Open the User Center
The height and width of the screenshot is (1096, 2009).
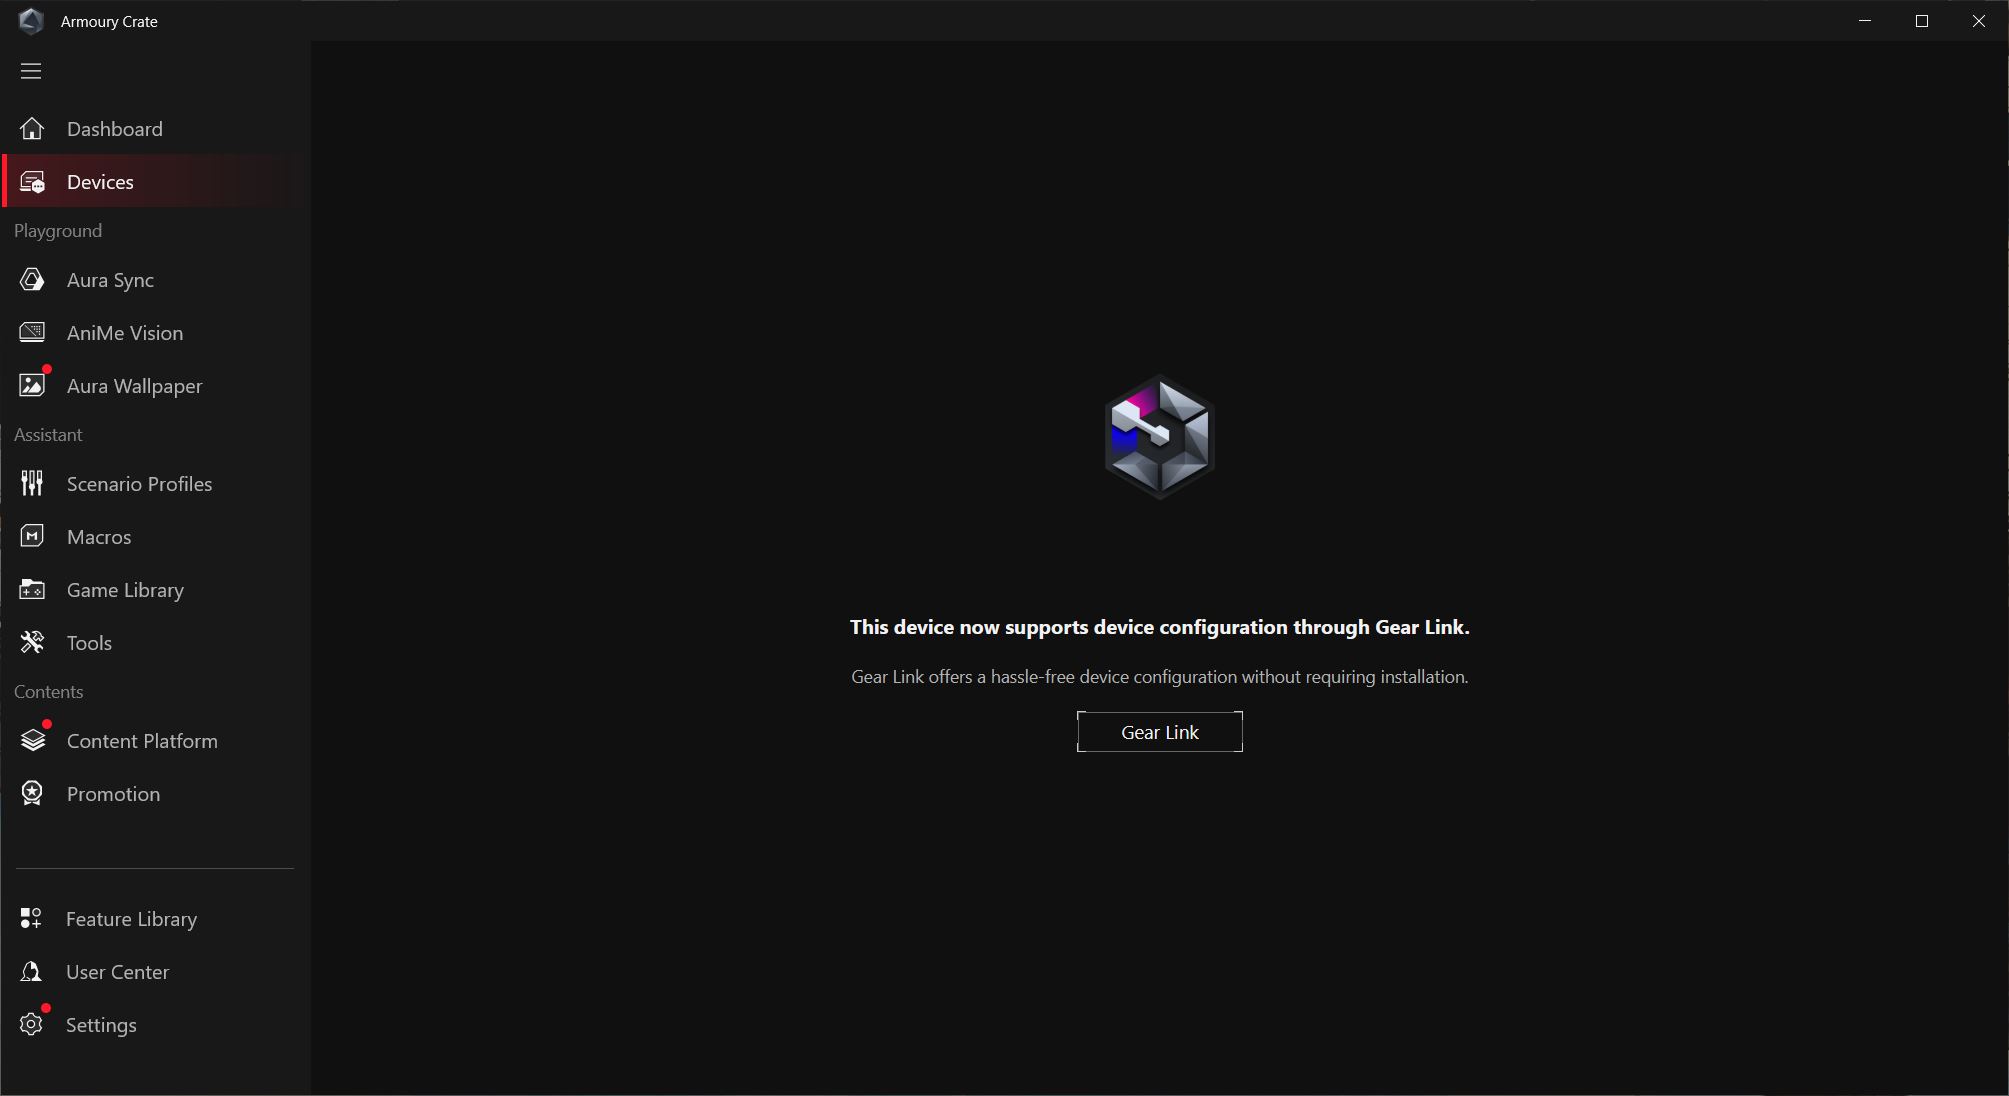(155, 972)
